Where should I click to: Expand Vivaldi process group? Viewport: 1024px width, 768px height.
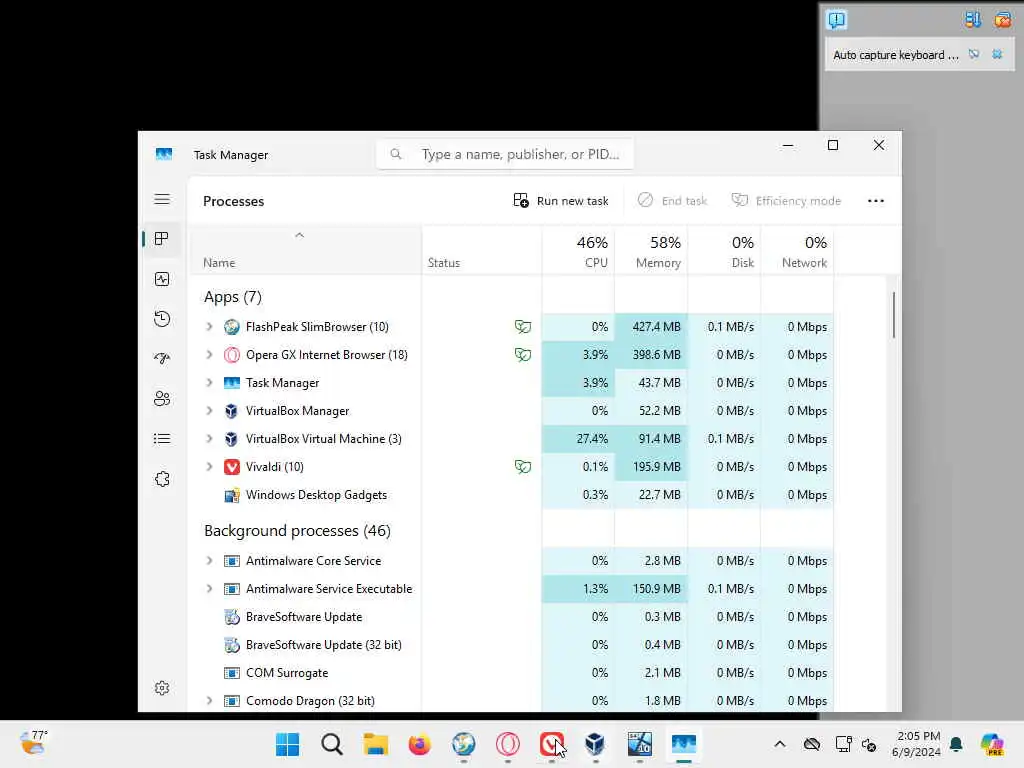click(x=209, y=467)
